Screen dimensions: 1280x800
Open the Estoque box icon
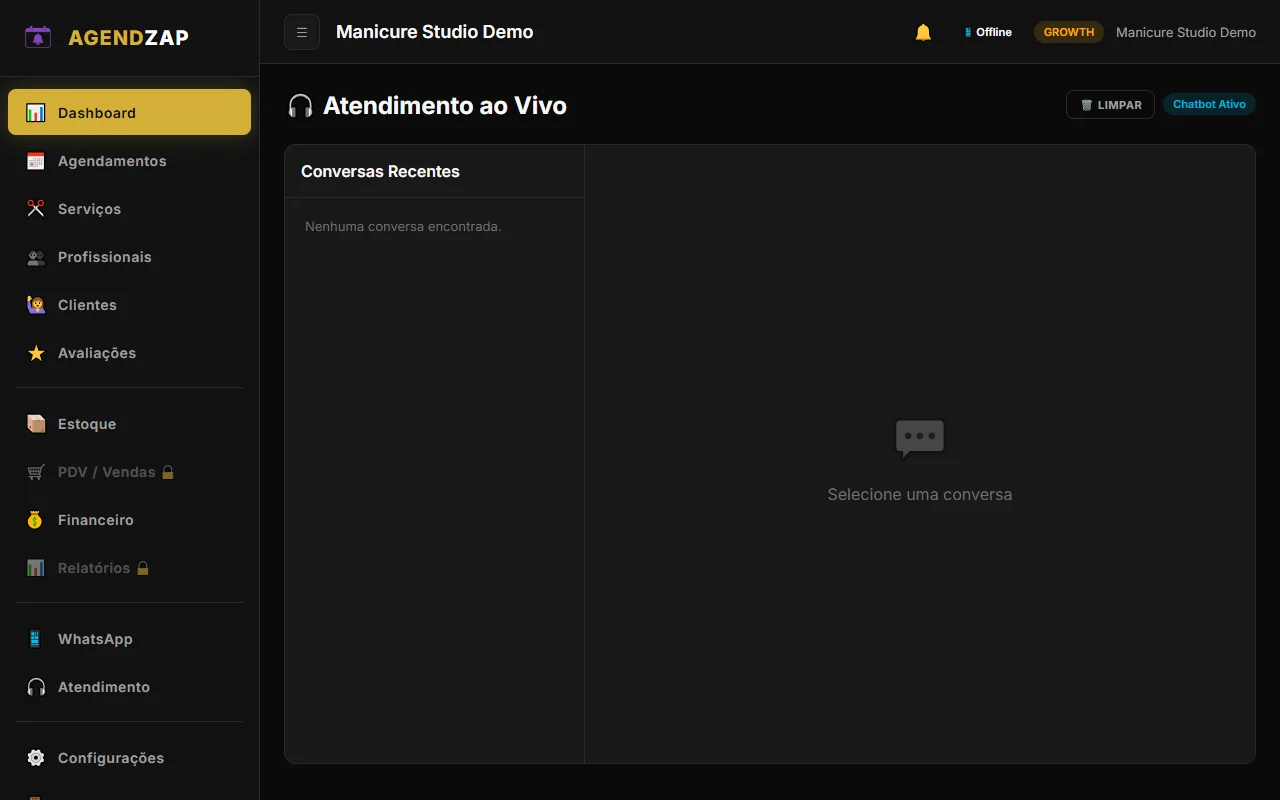[36, 424]
